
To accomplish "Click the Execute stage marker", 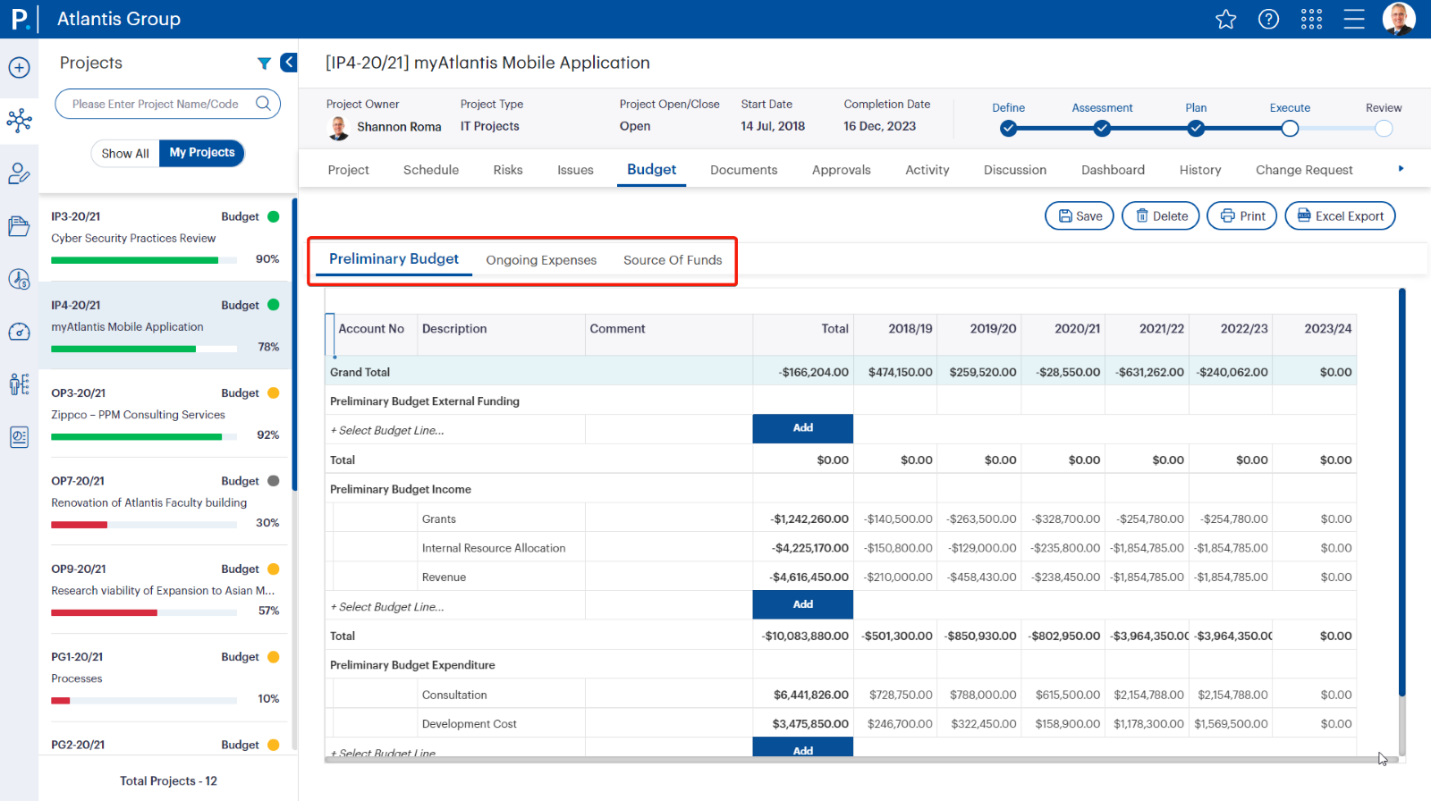I will coord(1290,128).
